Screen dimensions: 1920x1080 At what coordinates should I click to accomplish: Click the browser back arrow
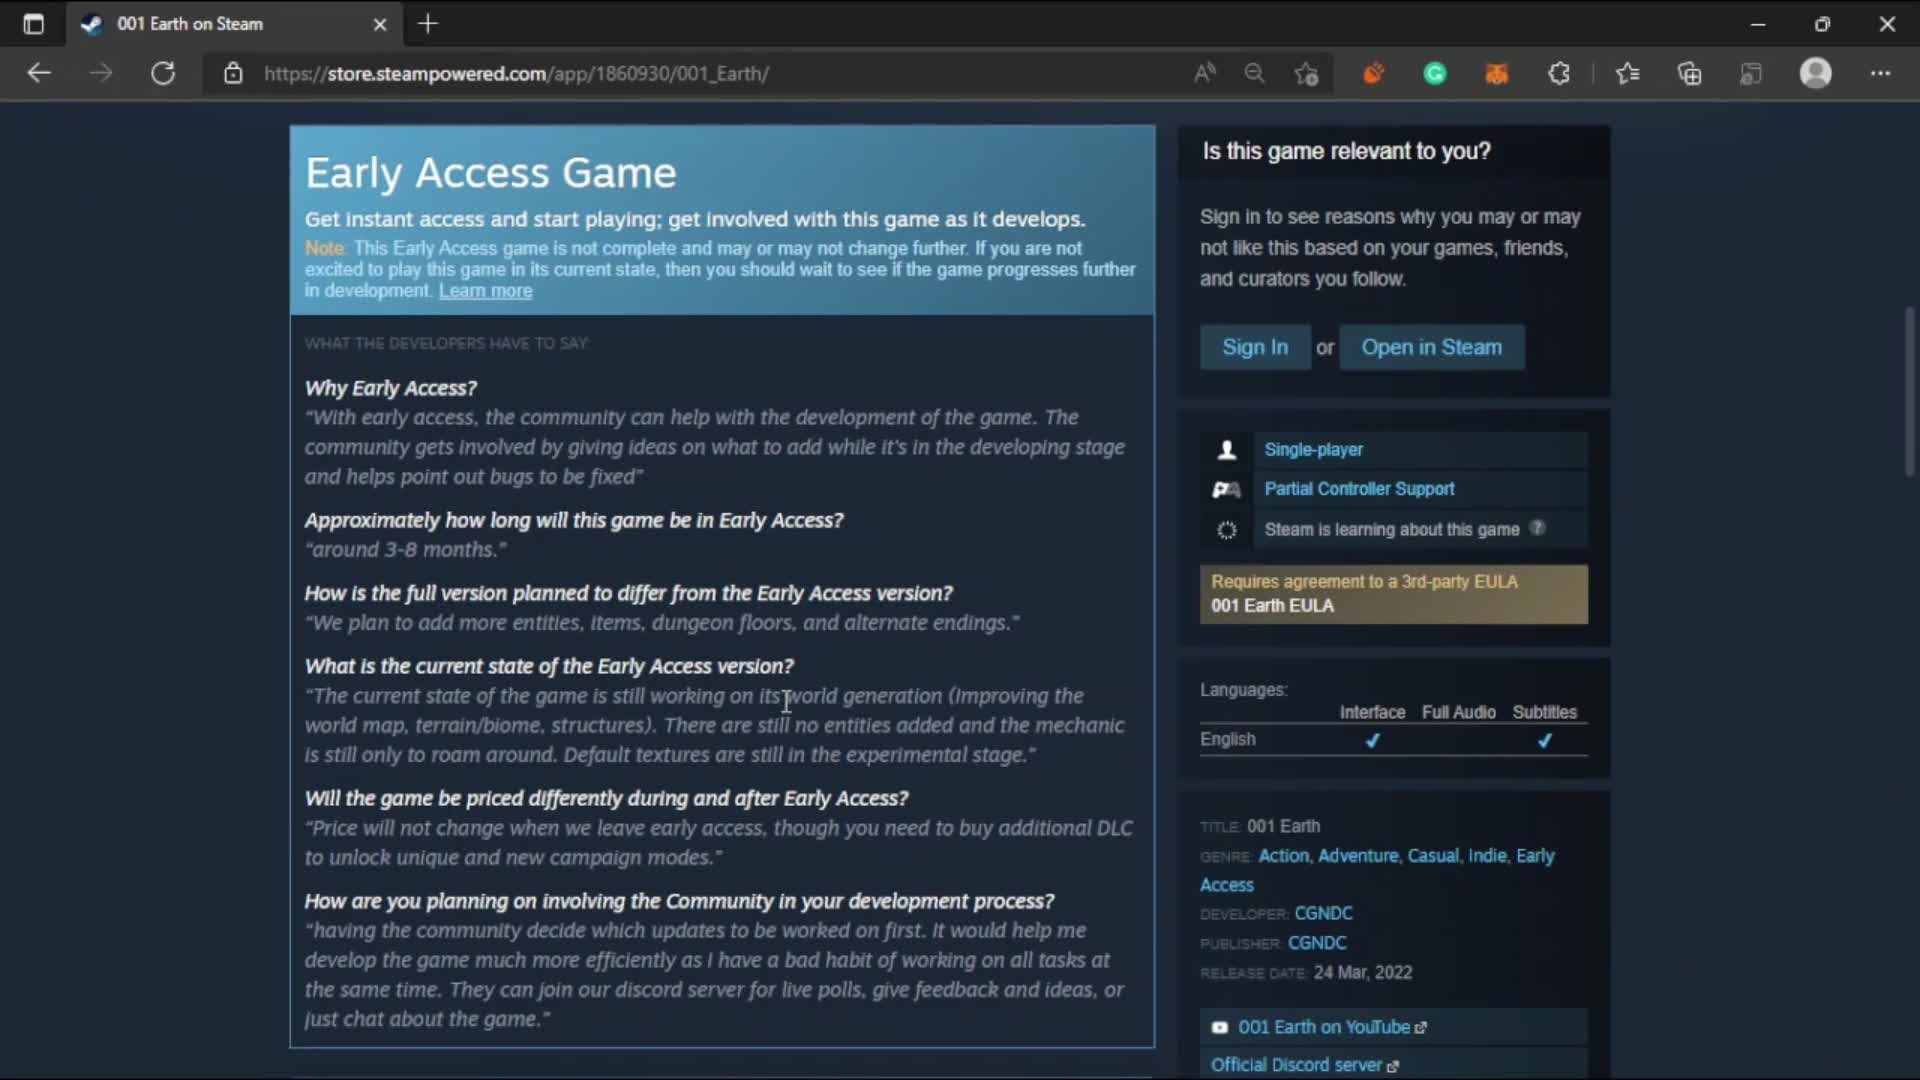pos(39,73)
